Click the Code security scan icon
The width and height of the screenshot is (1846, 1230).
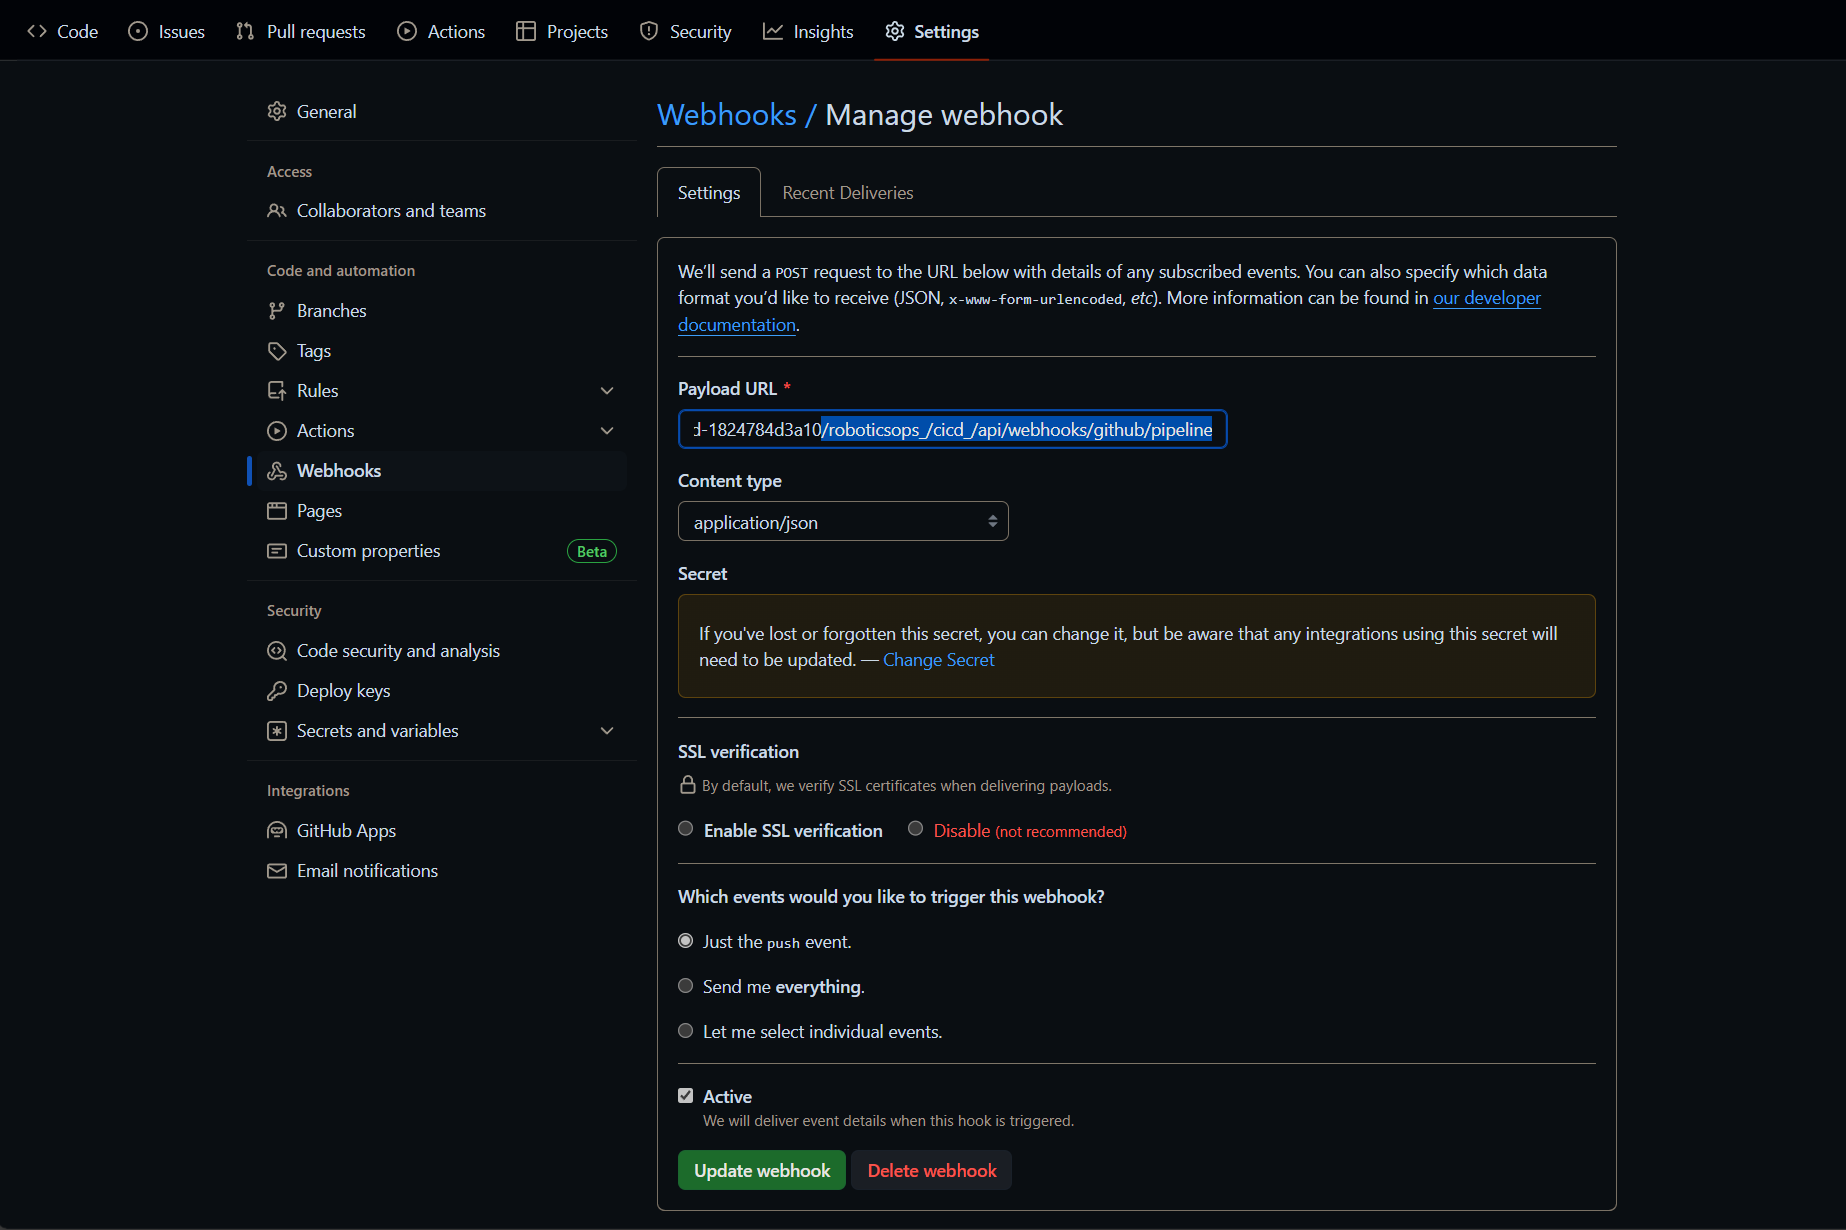(277, 651)
